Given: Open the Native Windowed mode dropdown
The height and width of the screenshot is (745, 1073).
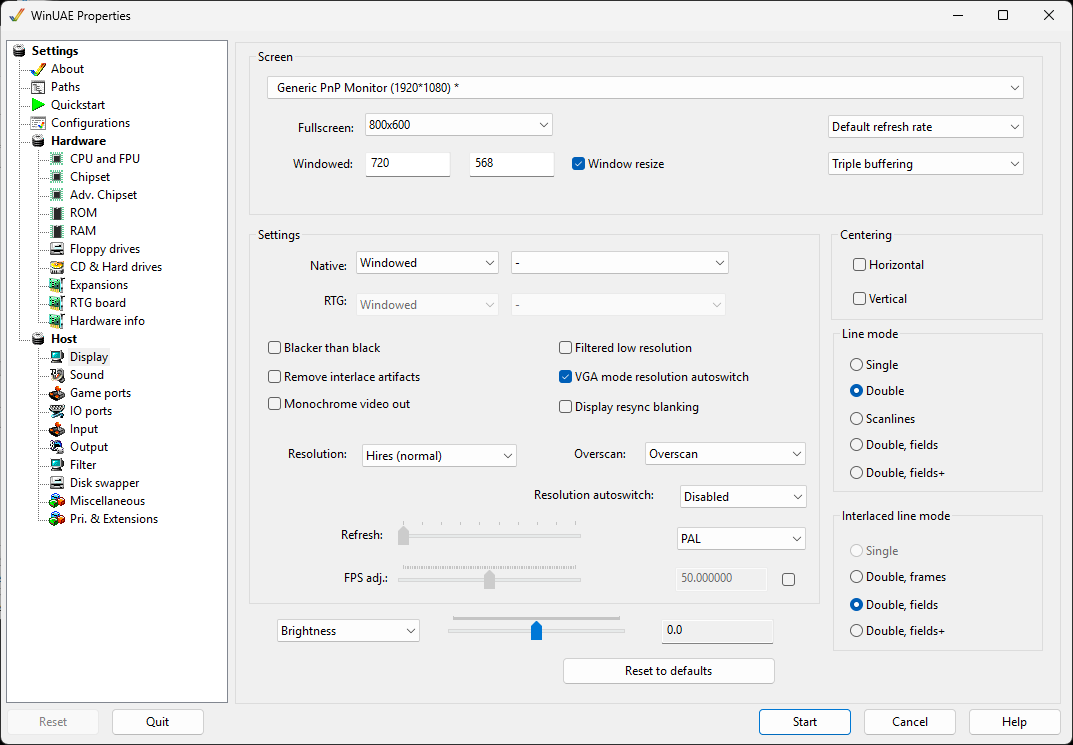Looking at the screenshot, I should point(427,263).
